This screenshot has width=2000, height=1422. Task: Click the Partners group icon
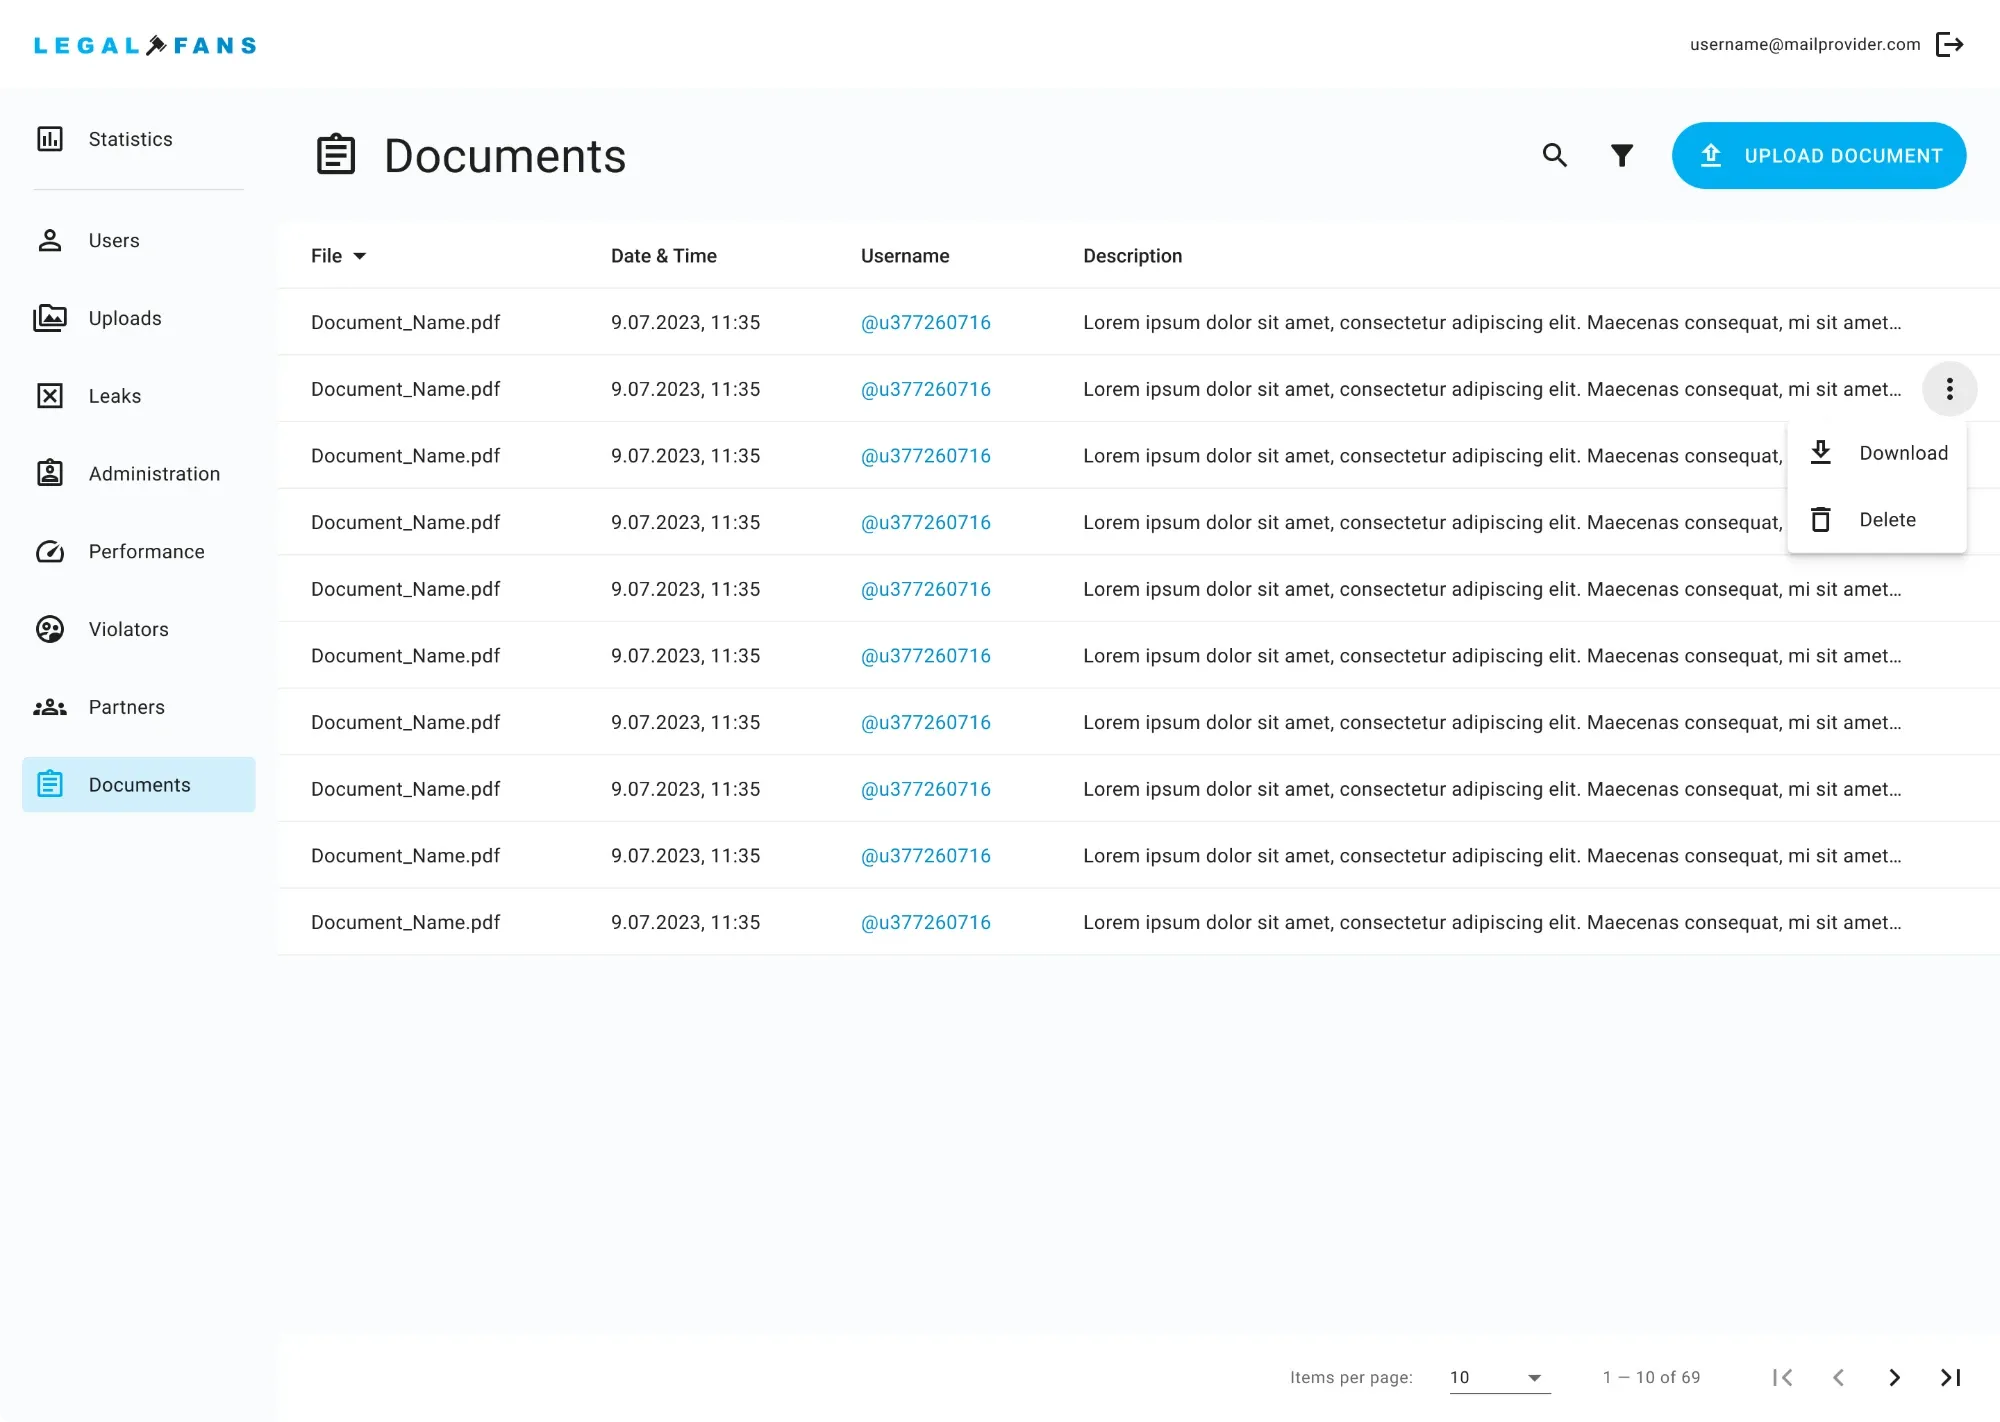(50, 707)
